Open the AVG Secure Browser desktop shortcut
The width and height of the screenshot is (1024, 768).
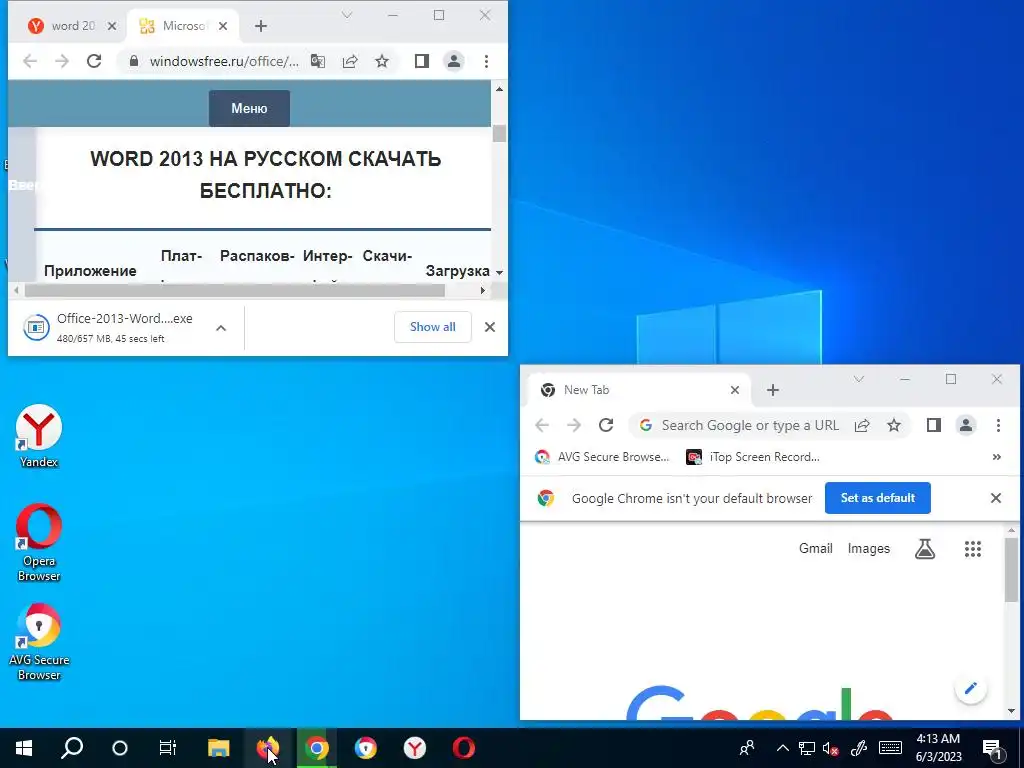pos(39,642)
